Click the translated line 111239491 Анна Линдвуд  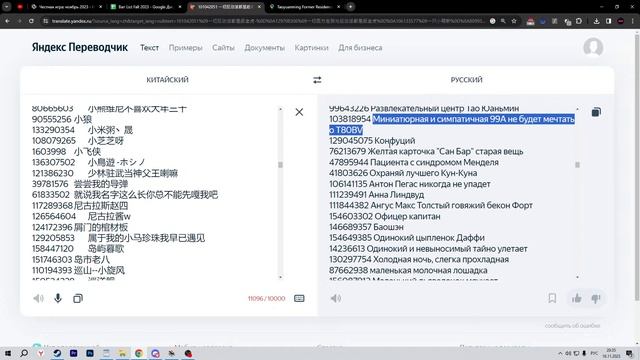[376, 195]
